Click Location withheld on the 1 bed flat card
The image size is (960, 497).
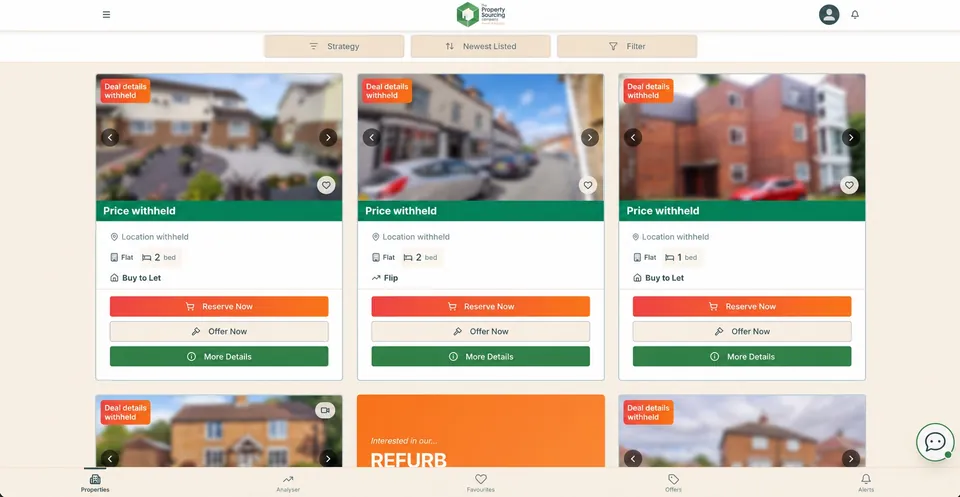pyautogui.click(x=675, y=237)
